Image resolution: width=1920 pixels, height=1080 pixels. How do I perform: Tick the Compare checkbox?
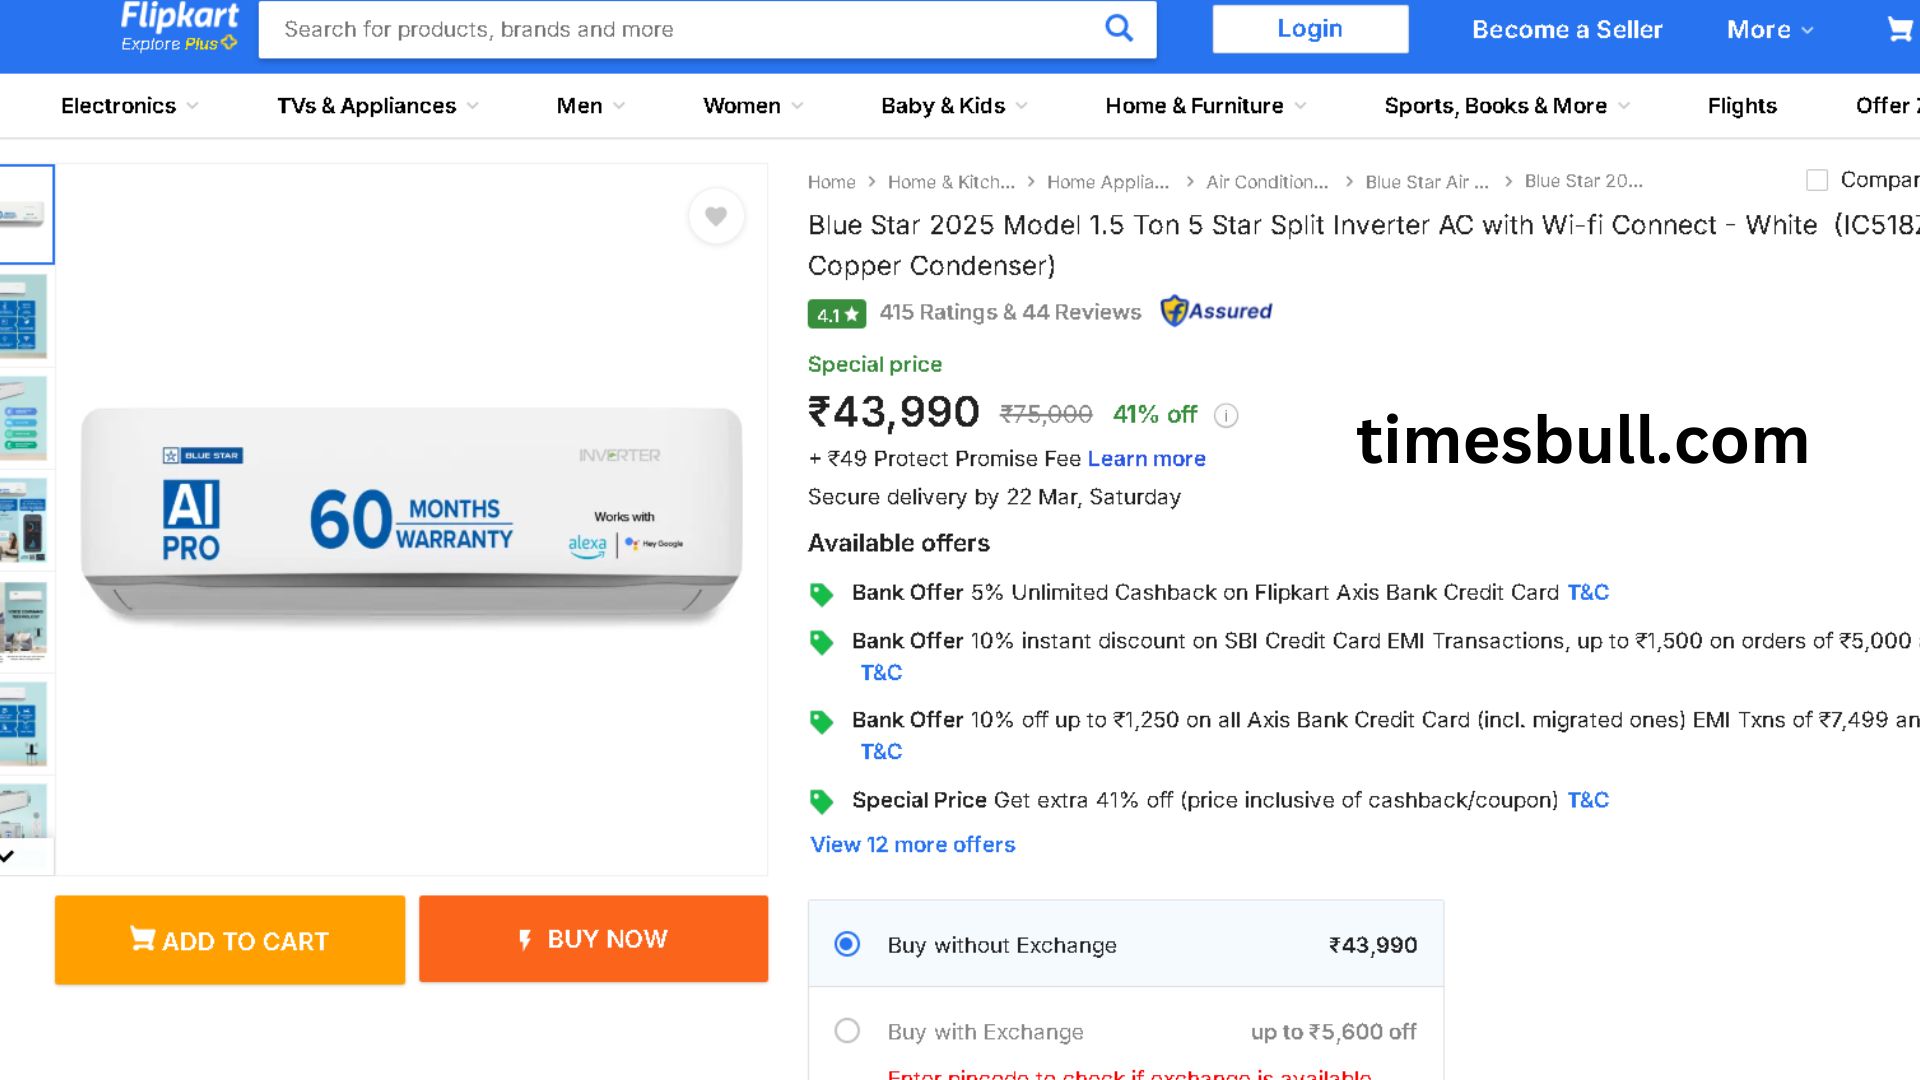pyautogui.click(x=1817, y=180)
